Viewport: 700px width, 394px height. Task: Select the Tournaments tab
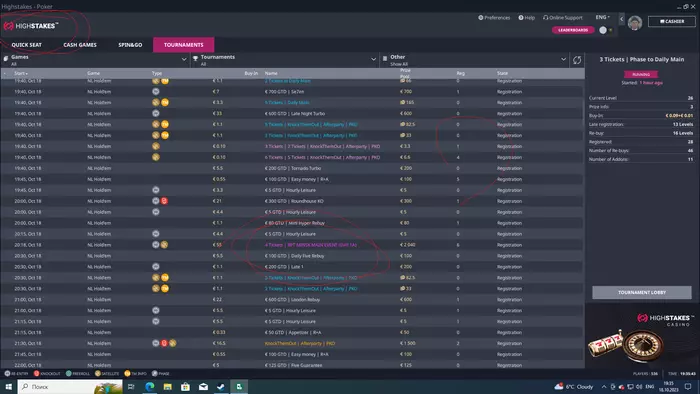point(183,45)
